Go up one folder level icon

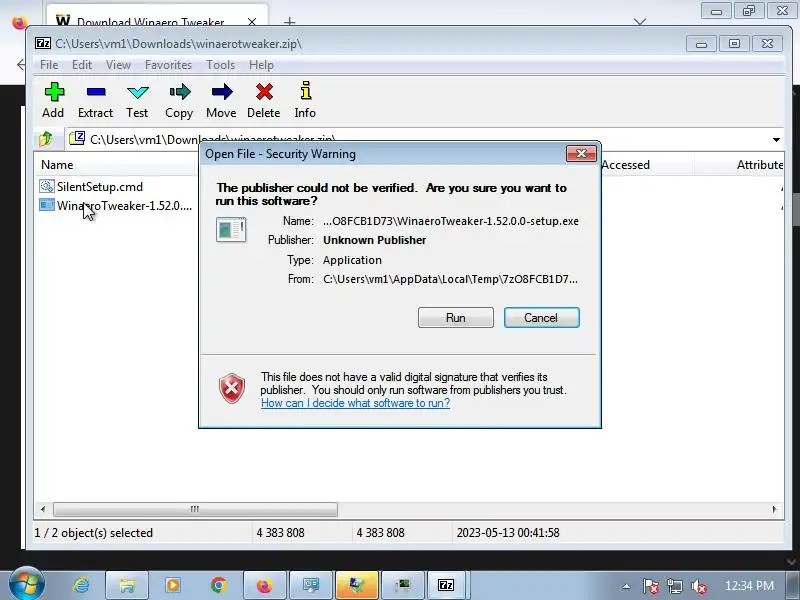click(46, 138)
